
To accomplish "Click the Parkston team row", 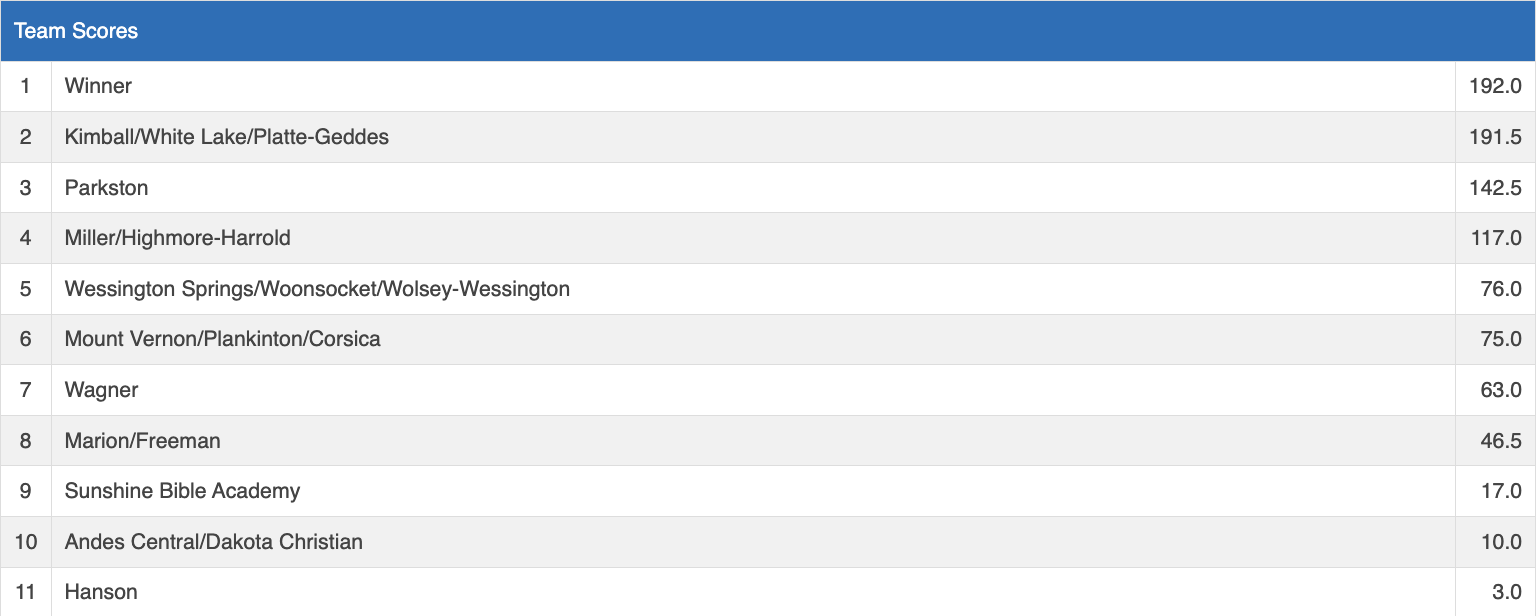I will point(106,188).
